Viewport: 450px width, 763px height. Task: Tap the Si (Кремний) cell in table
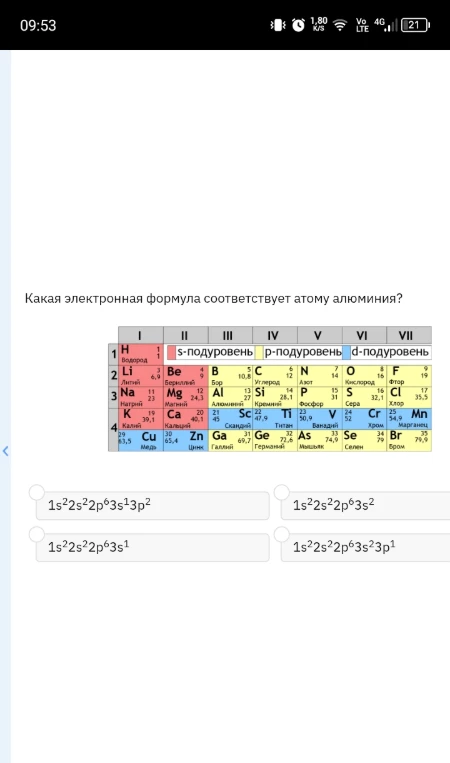pyautogui.click(x=275, y=397)
